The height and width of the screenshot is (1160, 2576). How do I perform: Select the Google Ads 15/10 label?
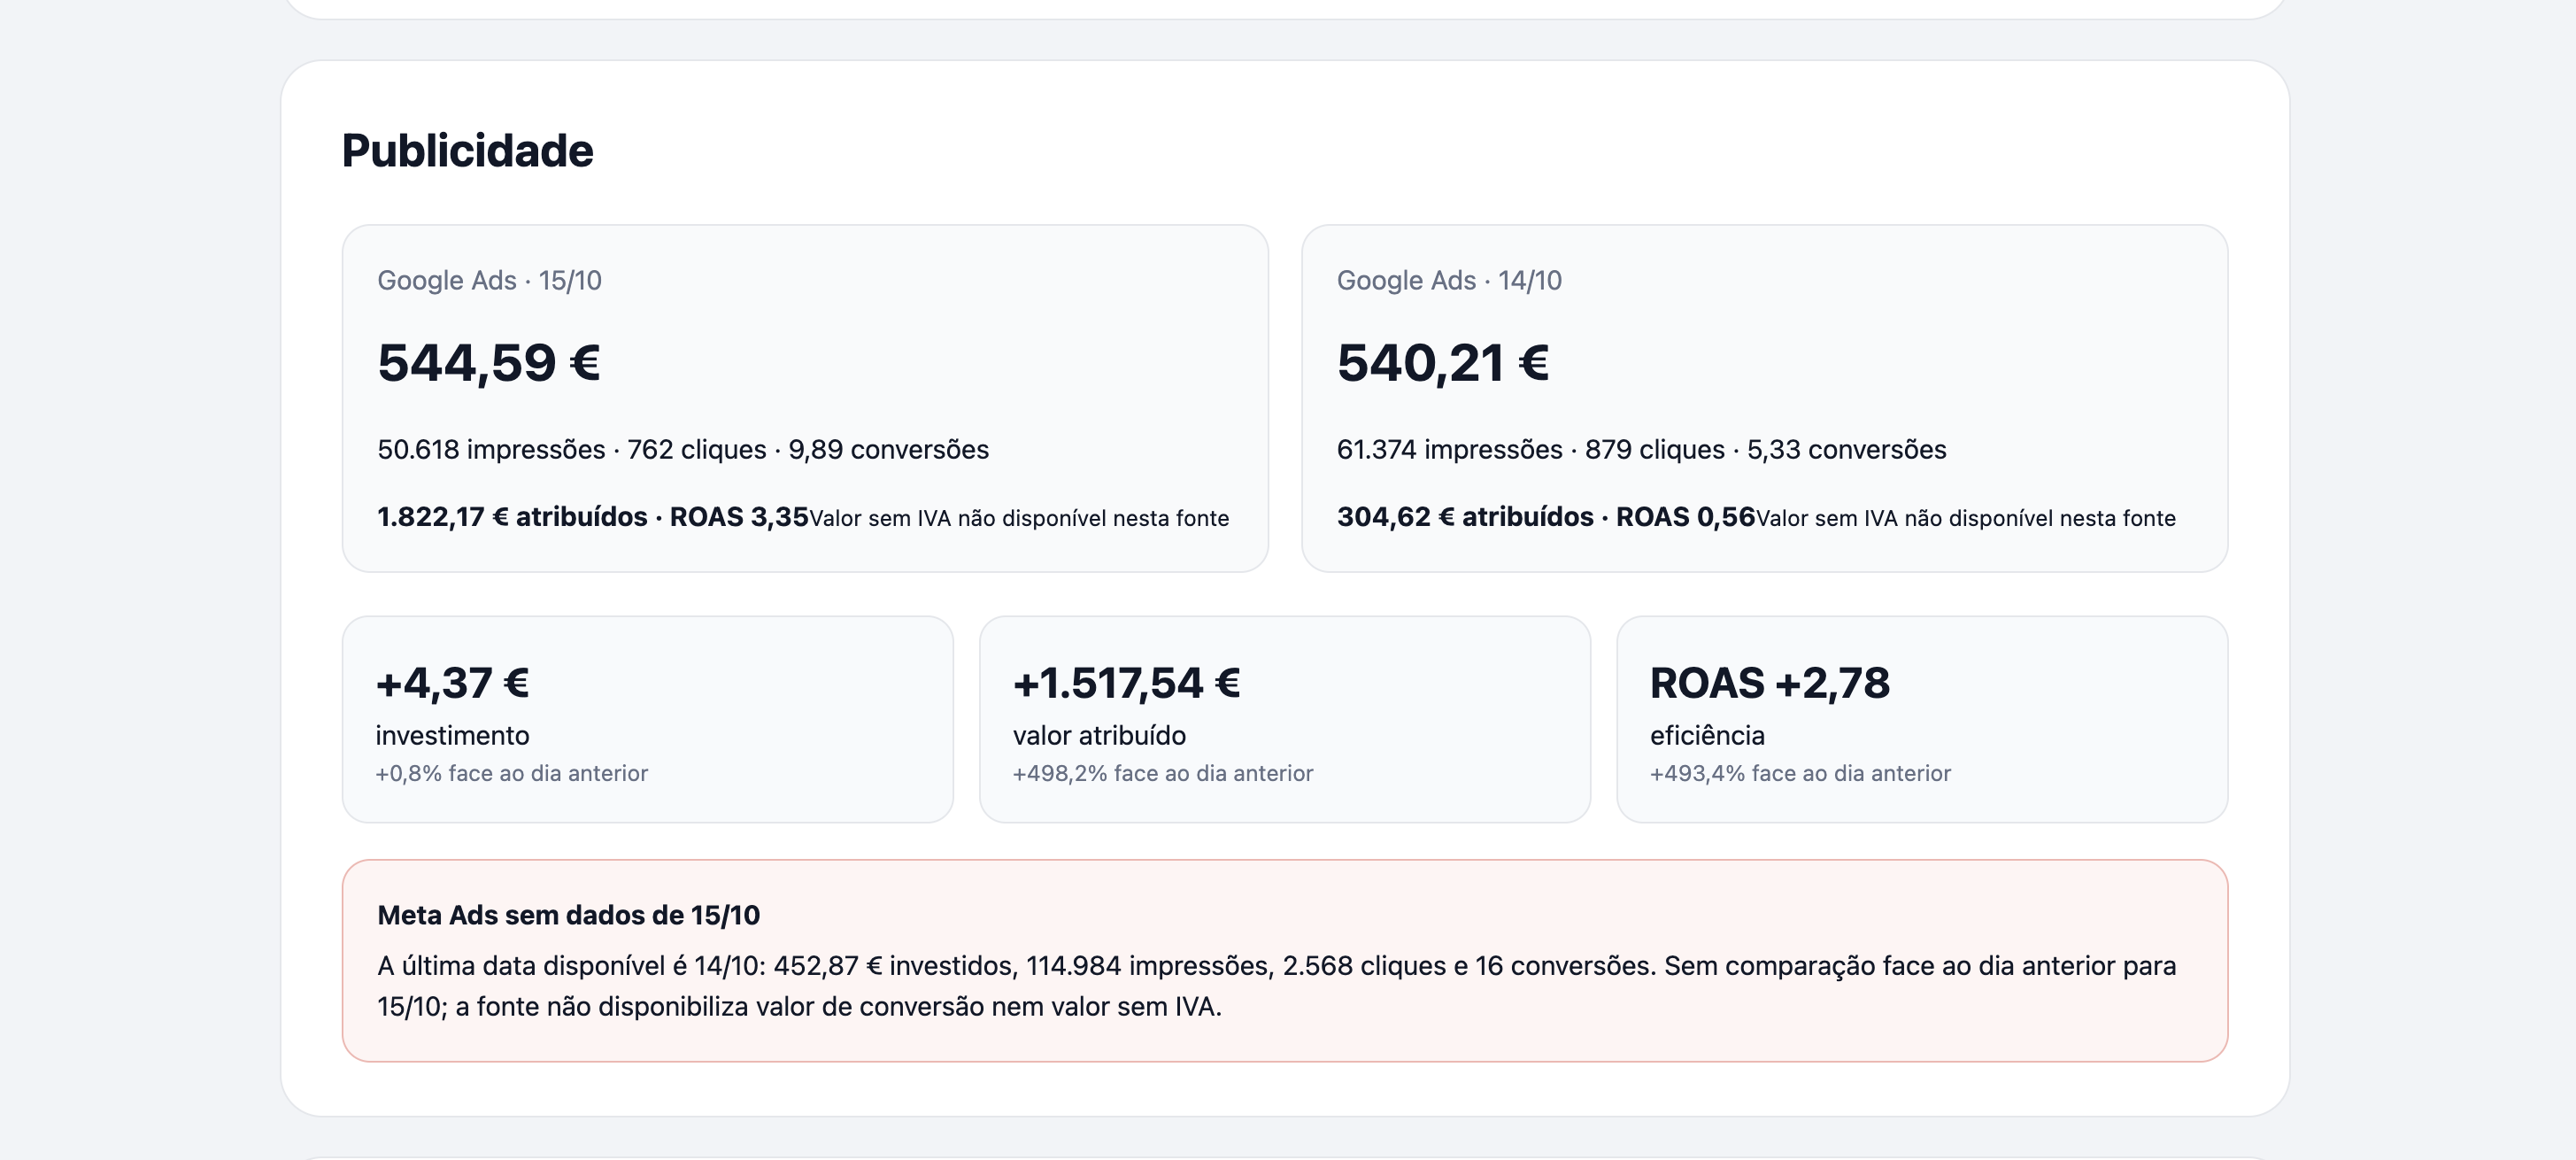coord(489,280)
